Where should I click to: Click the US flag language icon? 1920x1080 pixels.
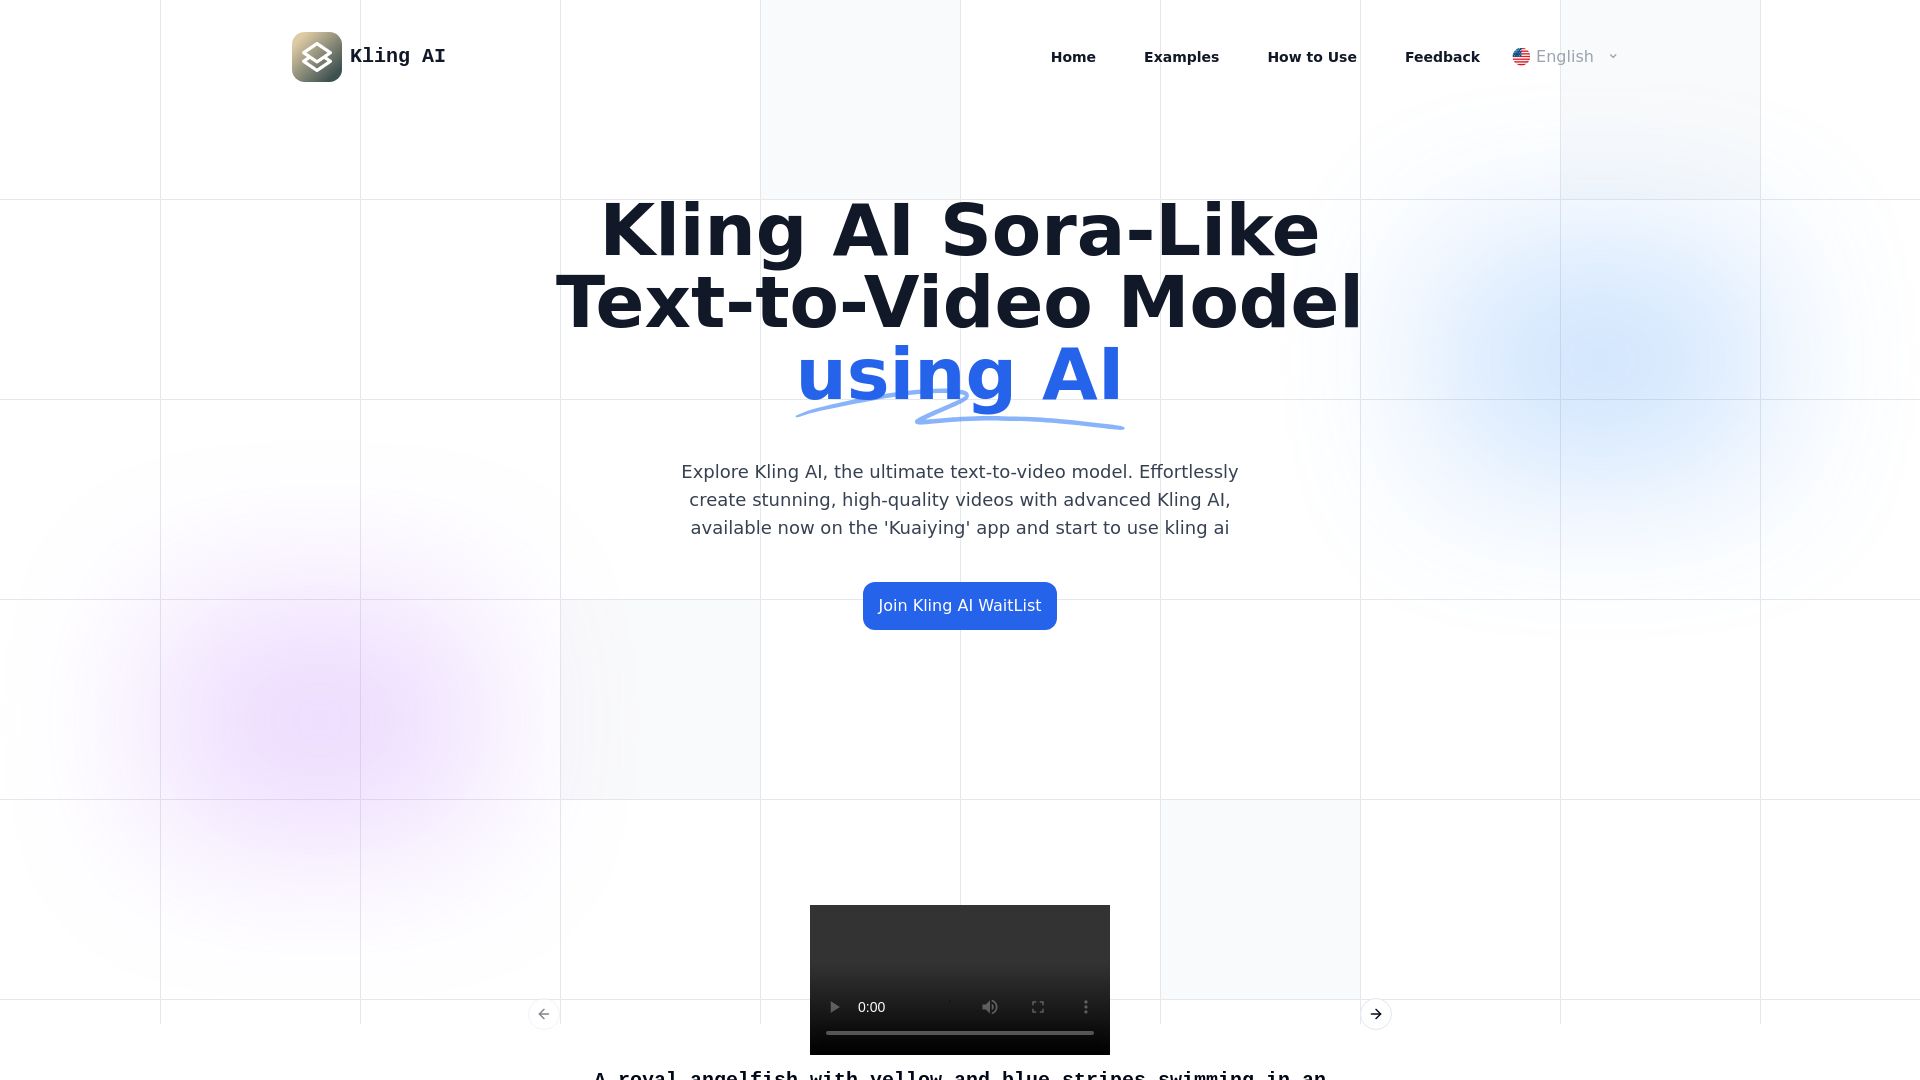click(1519, 55)
